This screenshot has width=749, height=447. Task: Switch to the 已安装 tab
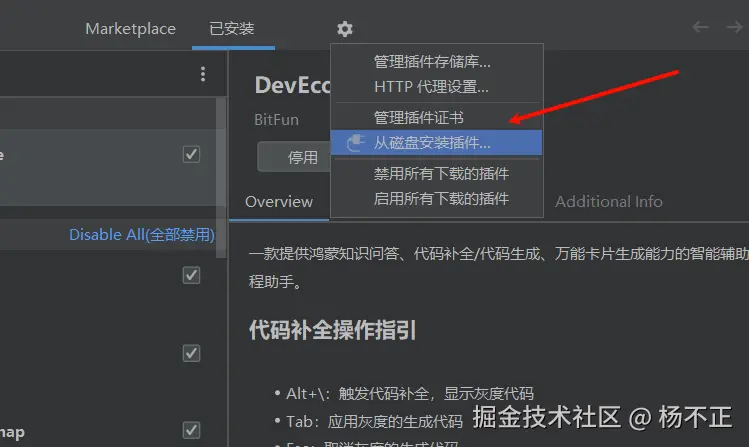coord(232,29)
